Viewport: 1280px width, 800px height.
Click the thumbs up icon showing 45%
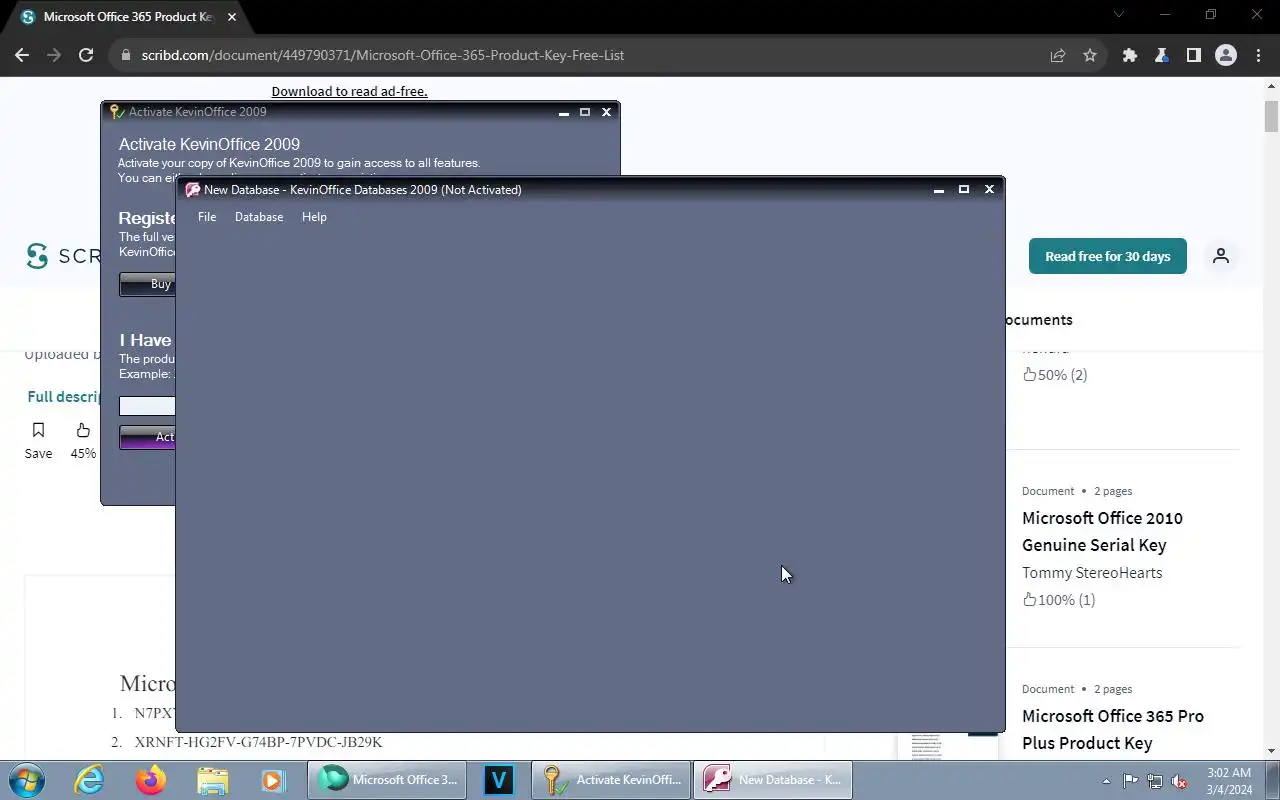click(83, 430)
